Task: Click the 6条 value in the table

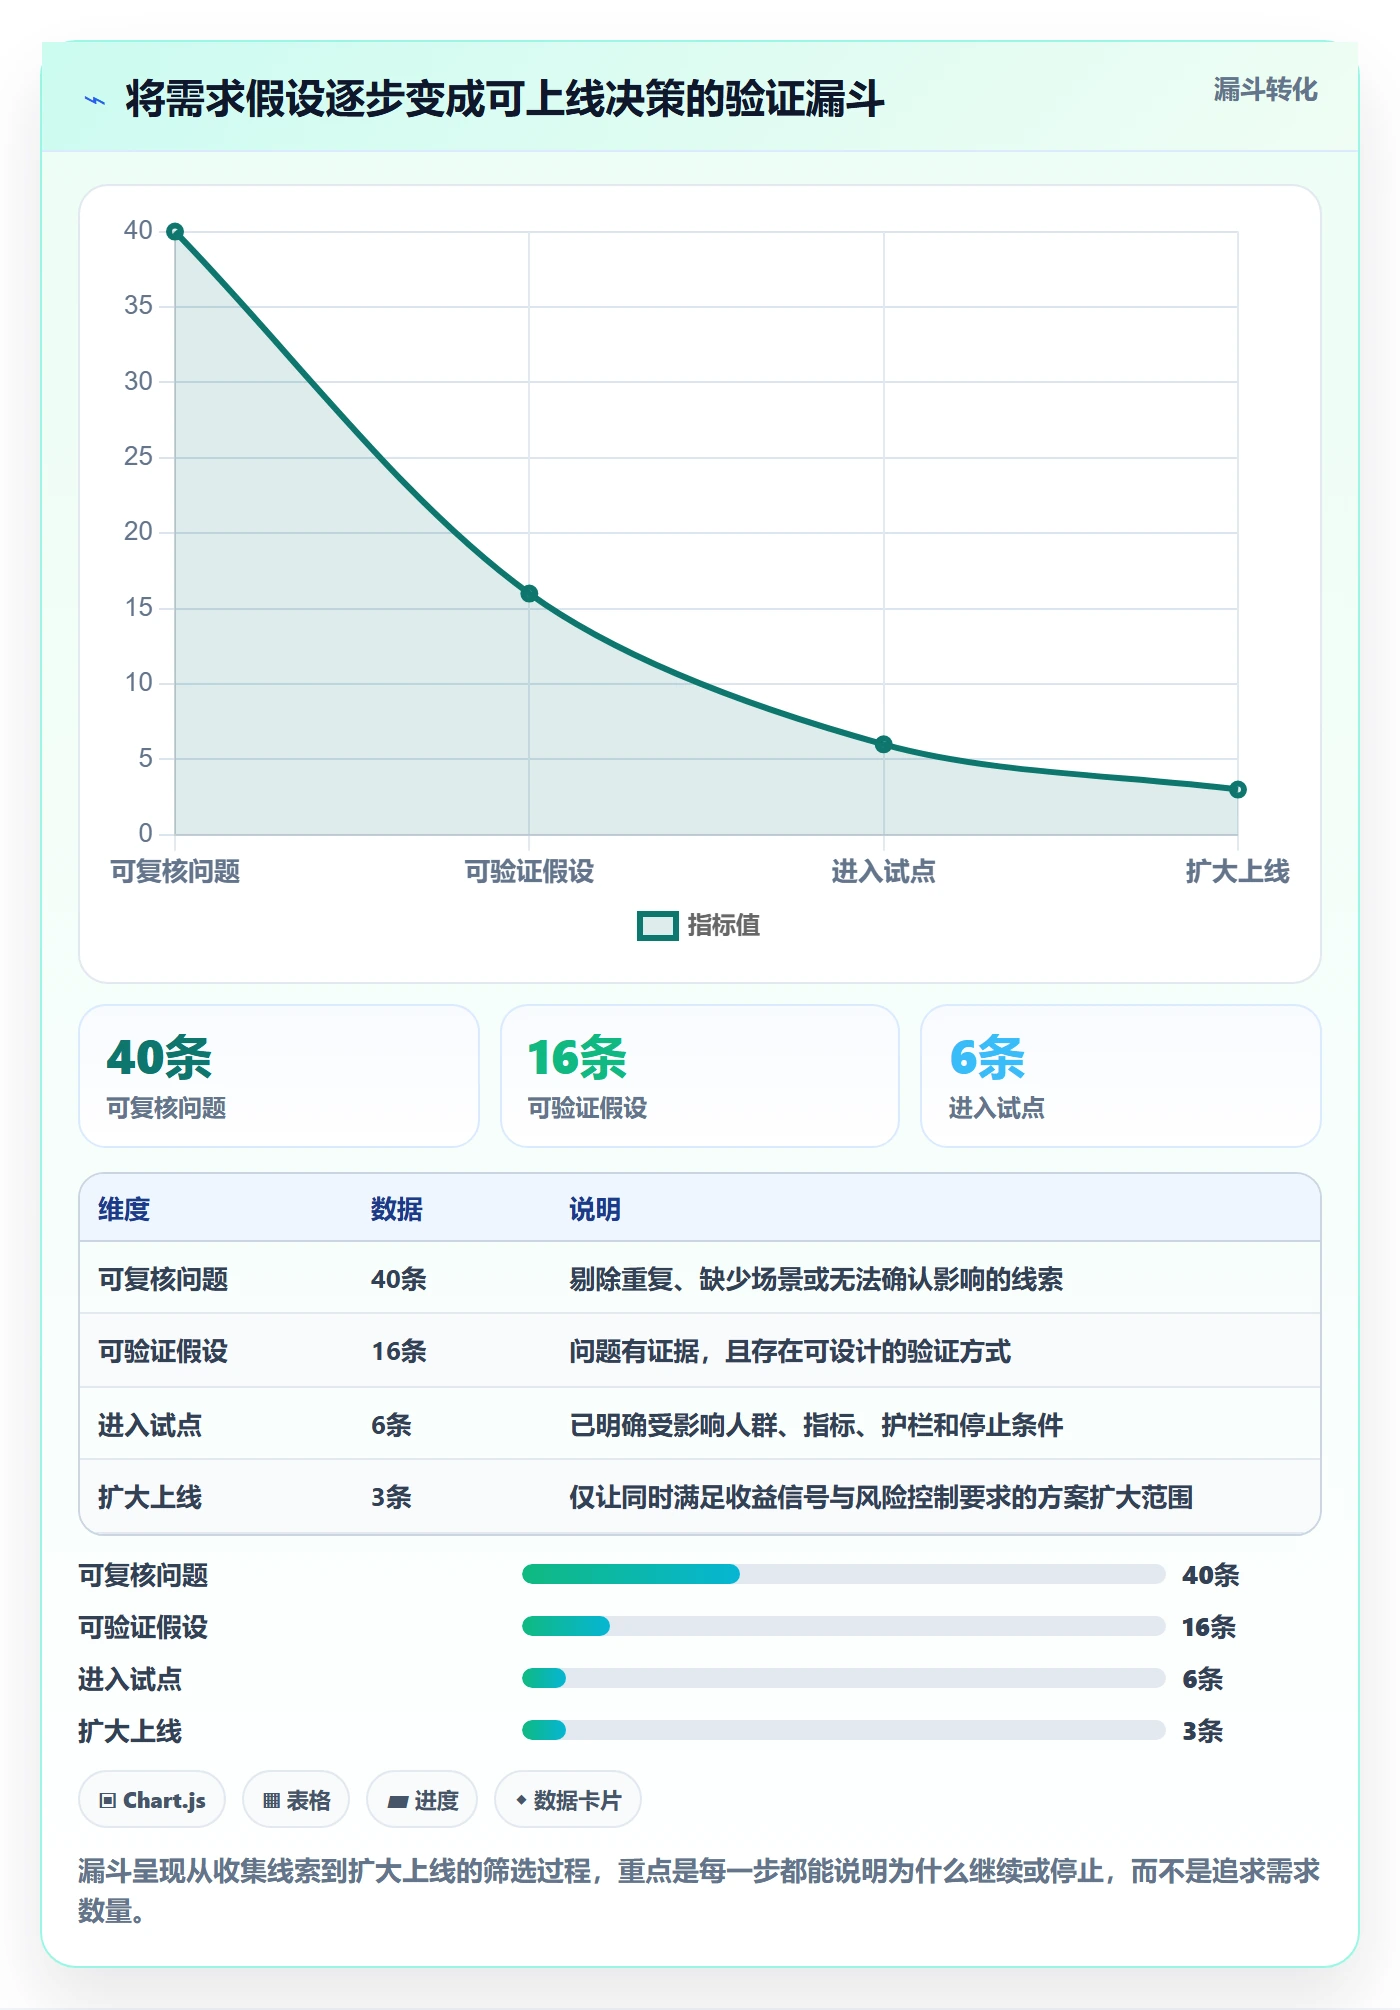Action: 391,1425
